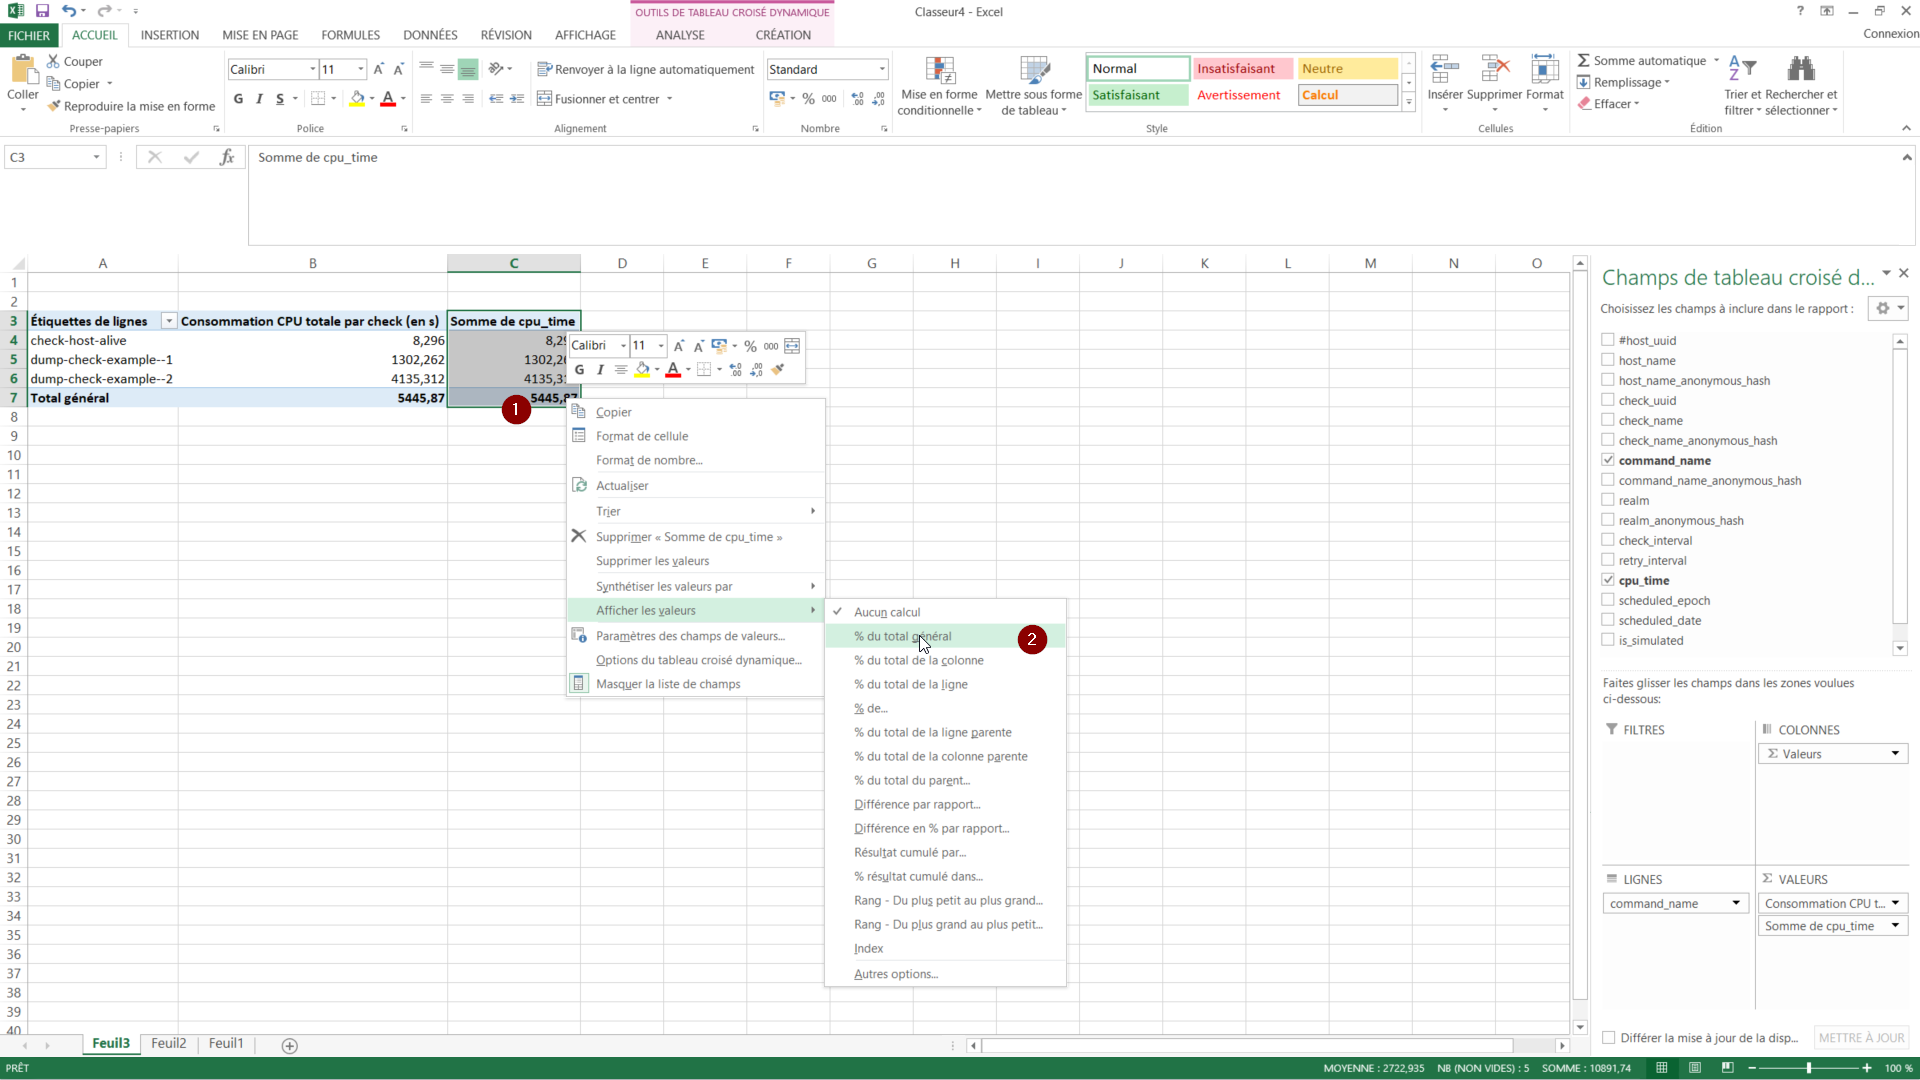Click the Satisfaisant cell style

pos(1137,95)
